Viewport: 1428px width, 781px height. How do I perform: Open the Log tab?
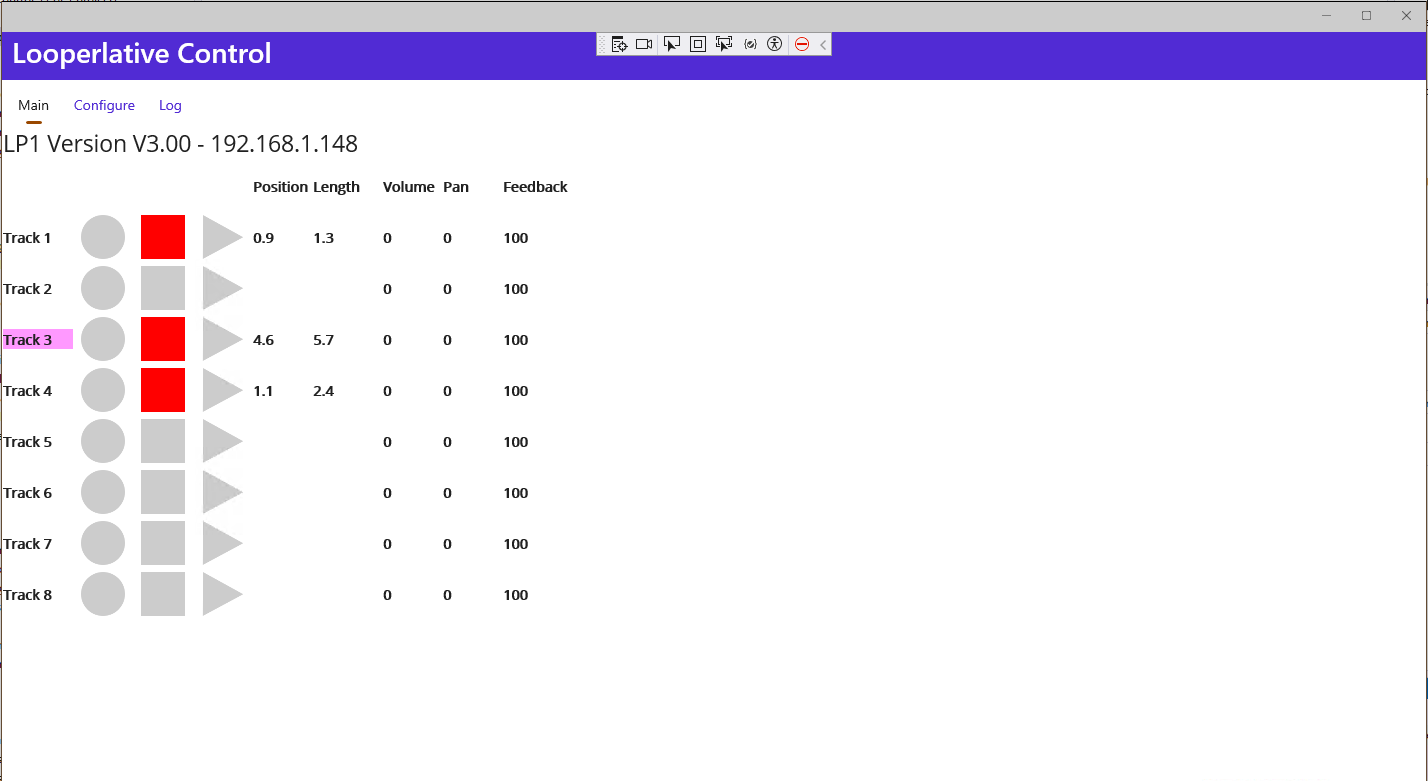point(170,105)
